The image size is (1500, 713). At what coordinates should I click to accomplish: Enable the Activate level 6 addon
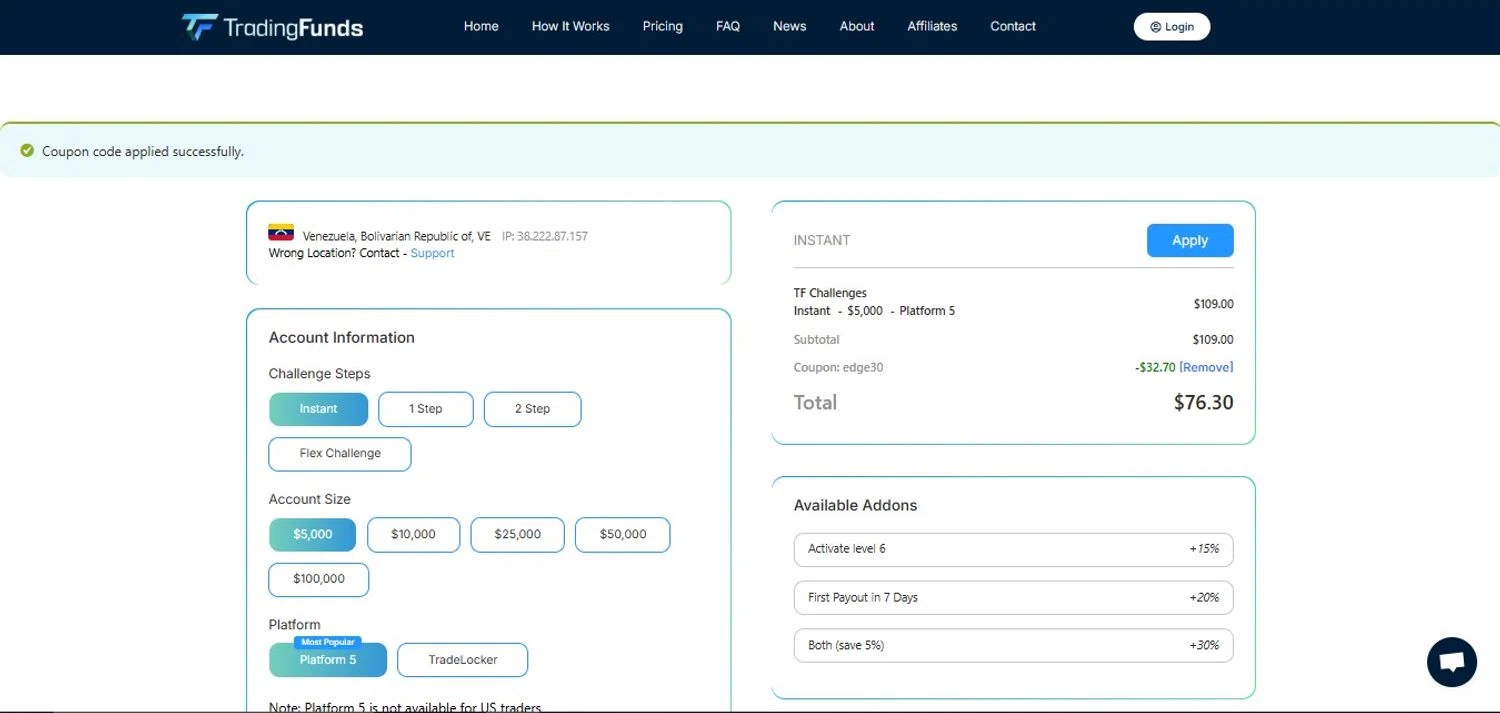click(1014, 549)
